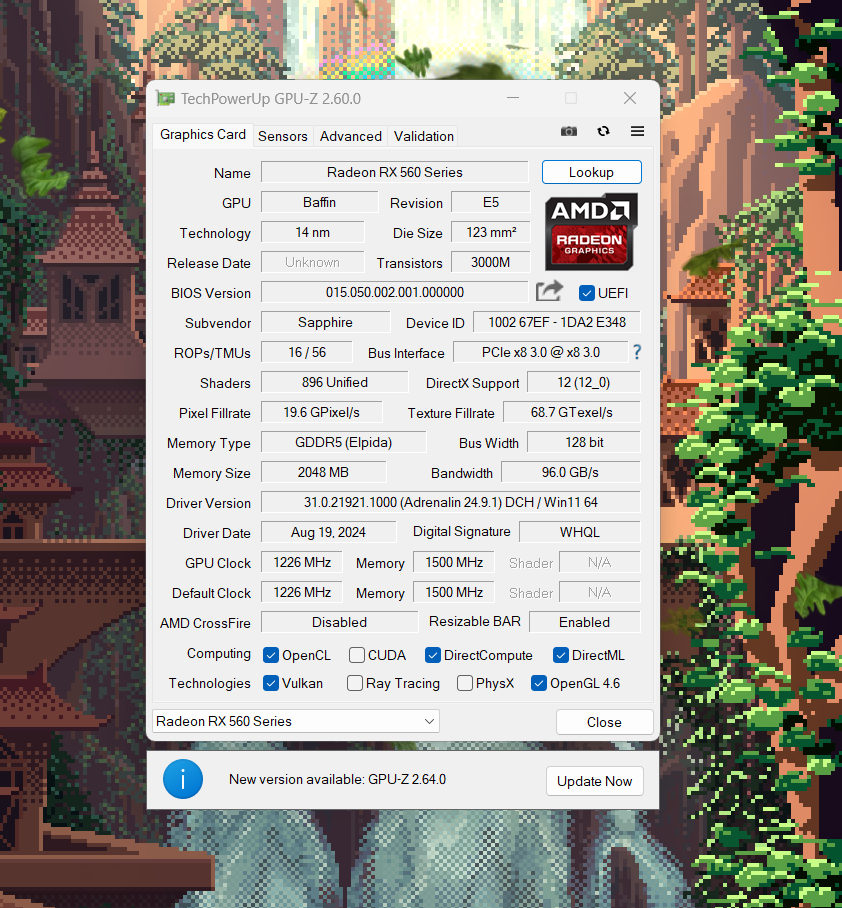842x908 pixels.
Task: Click the ROPs/TMUs 16 / 56 value
Action: [x=306, y=352]
